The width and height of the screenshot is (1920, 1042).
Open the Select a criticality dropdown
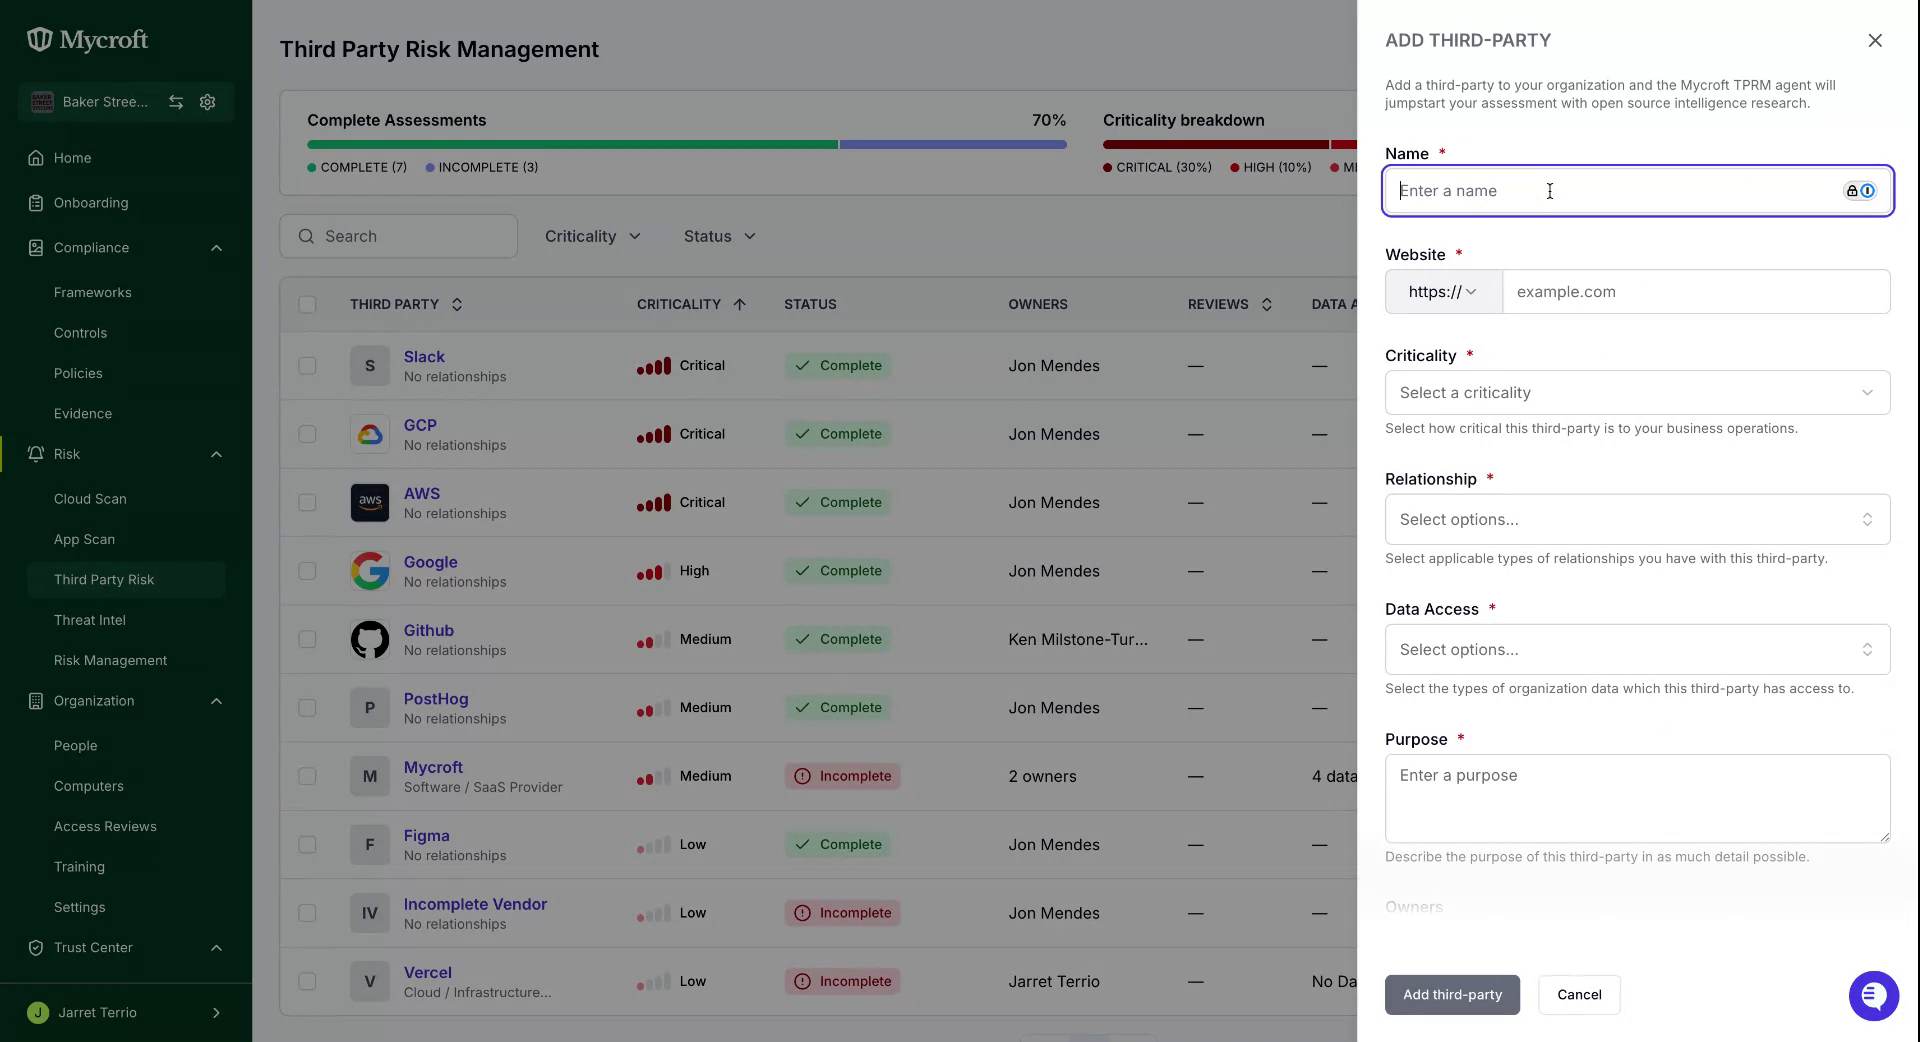pos(1637,393)
